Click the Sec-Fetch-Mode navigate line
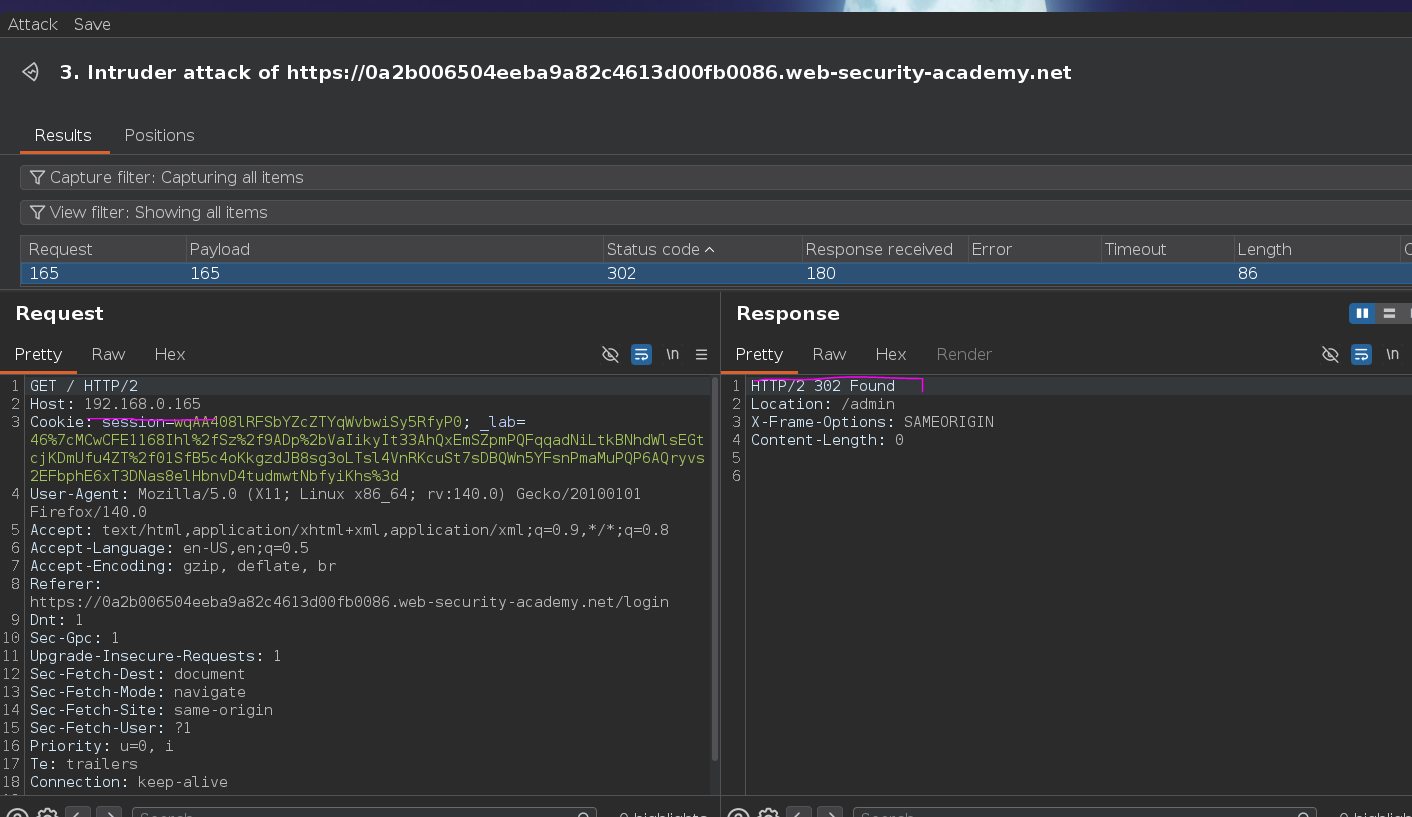1412x817 pixels. [137, 692]
